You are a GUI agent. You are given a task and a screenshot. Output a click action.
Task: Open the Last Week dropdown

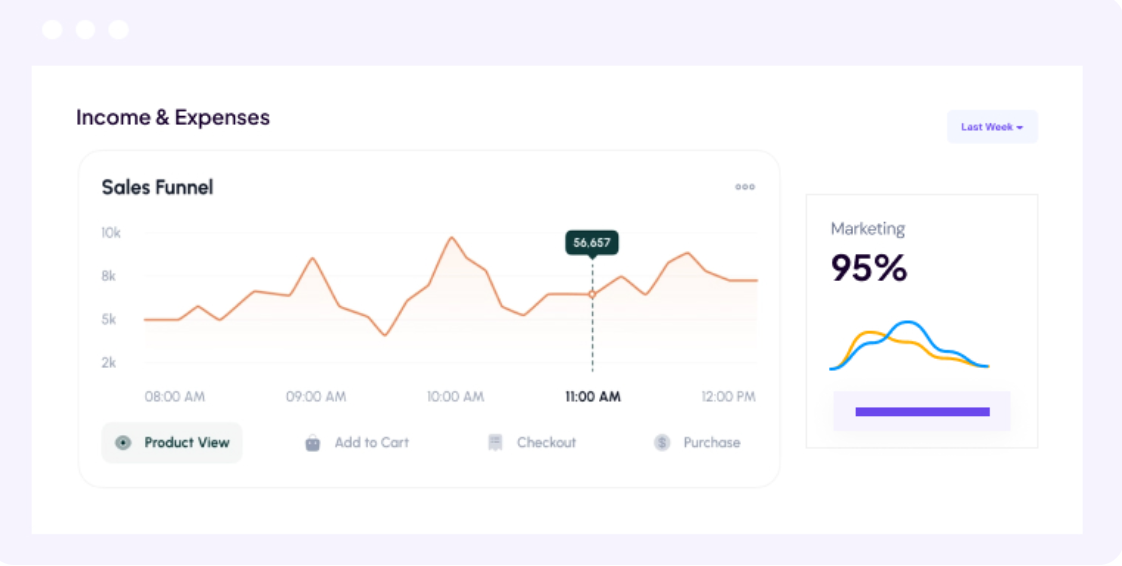tap(991, 127)
